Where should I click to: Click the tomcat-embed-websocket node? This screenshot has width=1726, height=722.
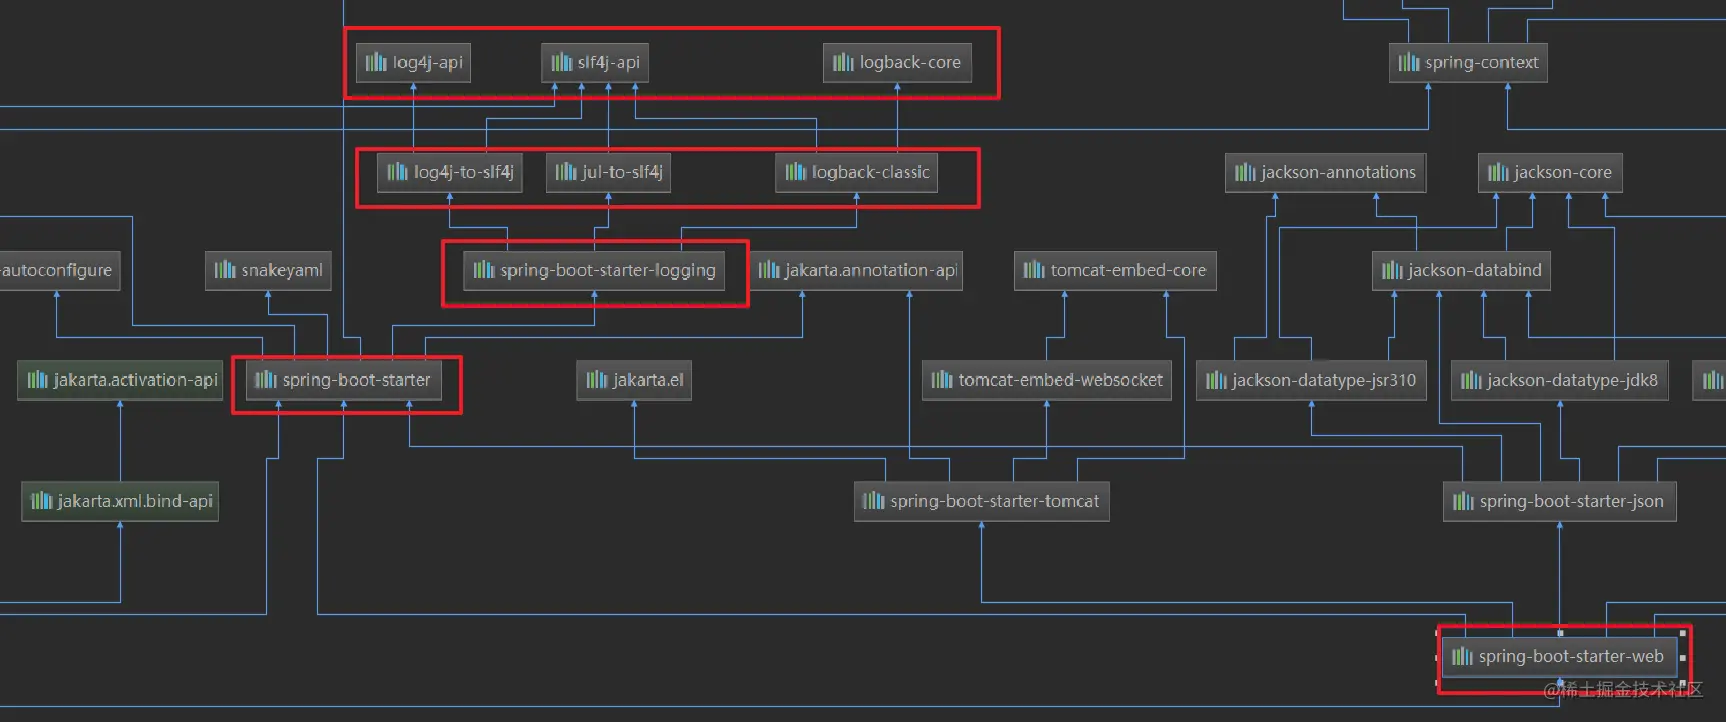[x=1047, y=380]
